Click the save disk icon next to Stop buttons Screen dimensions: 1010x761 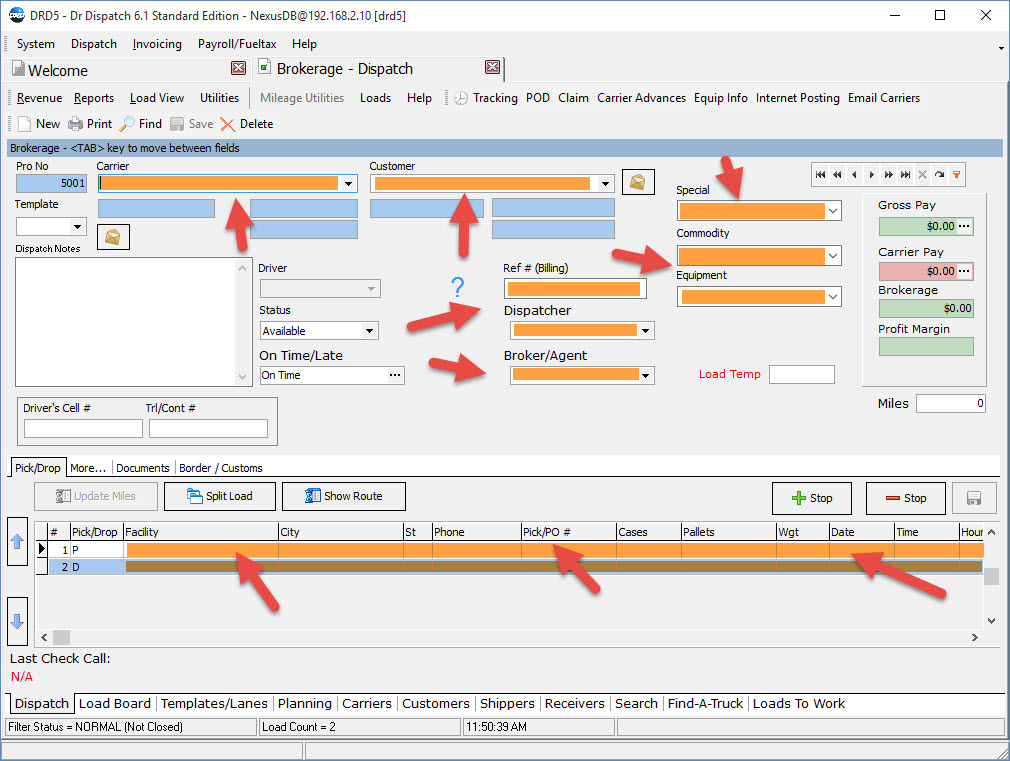click(x=974, y=498)
